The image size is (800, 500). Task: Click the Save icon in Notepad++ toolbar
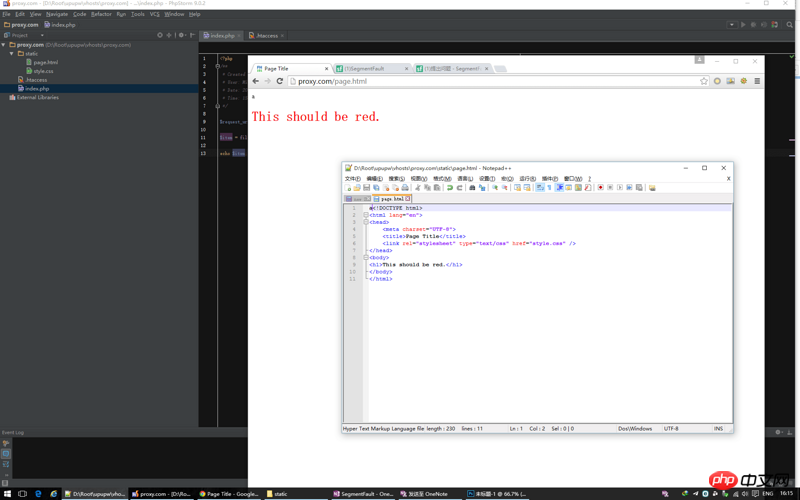(367, 188)
